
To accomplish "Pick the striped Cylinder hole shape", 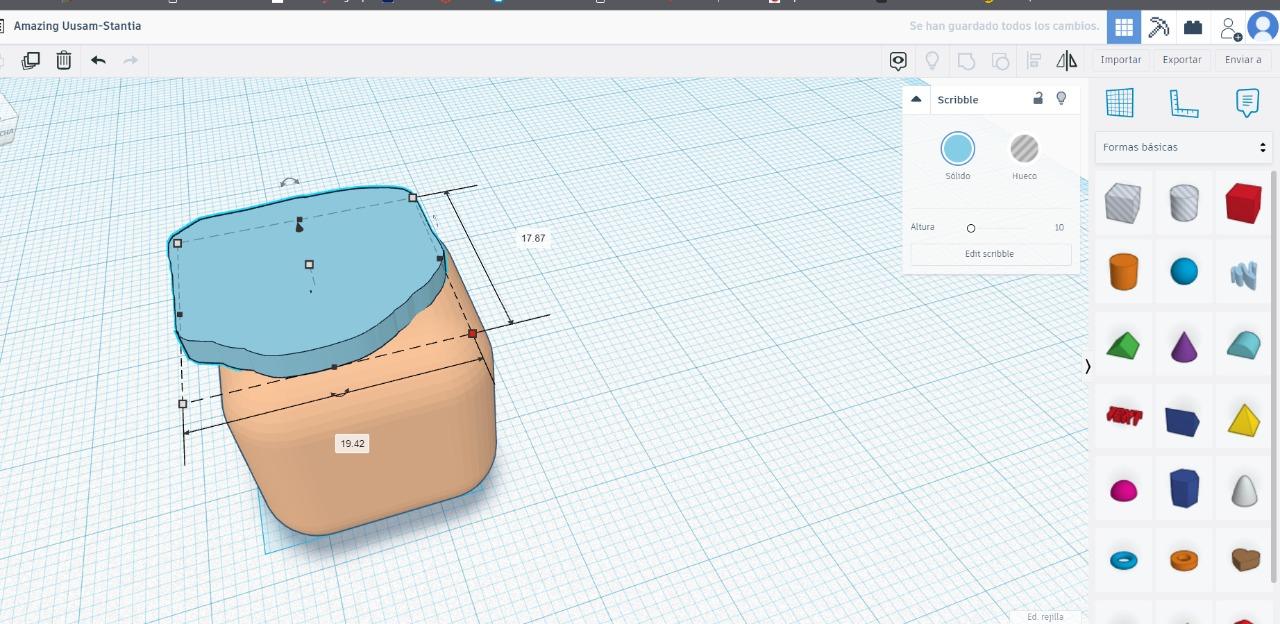I will click(x=1184, y=203).
